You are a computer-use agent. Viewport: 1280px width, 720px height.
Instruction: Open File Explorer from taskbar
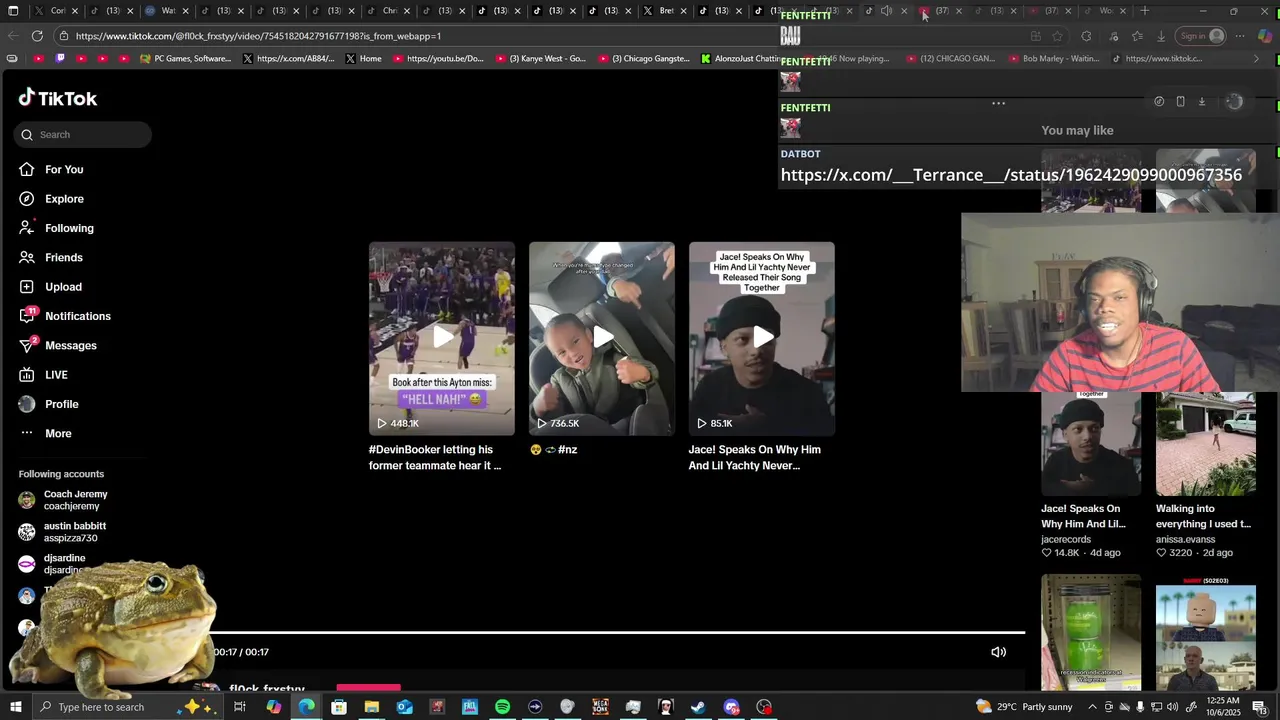click(372, 707)
